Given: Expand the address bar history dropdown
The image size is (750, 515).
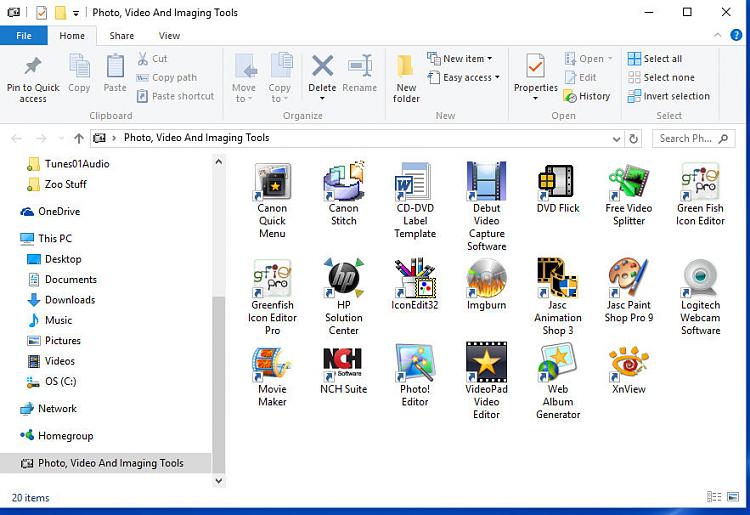Looking at the screenshot, I should coord(616,139).
